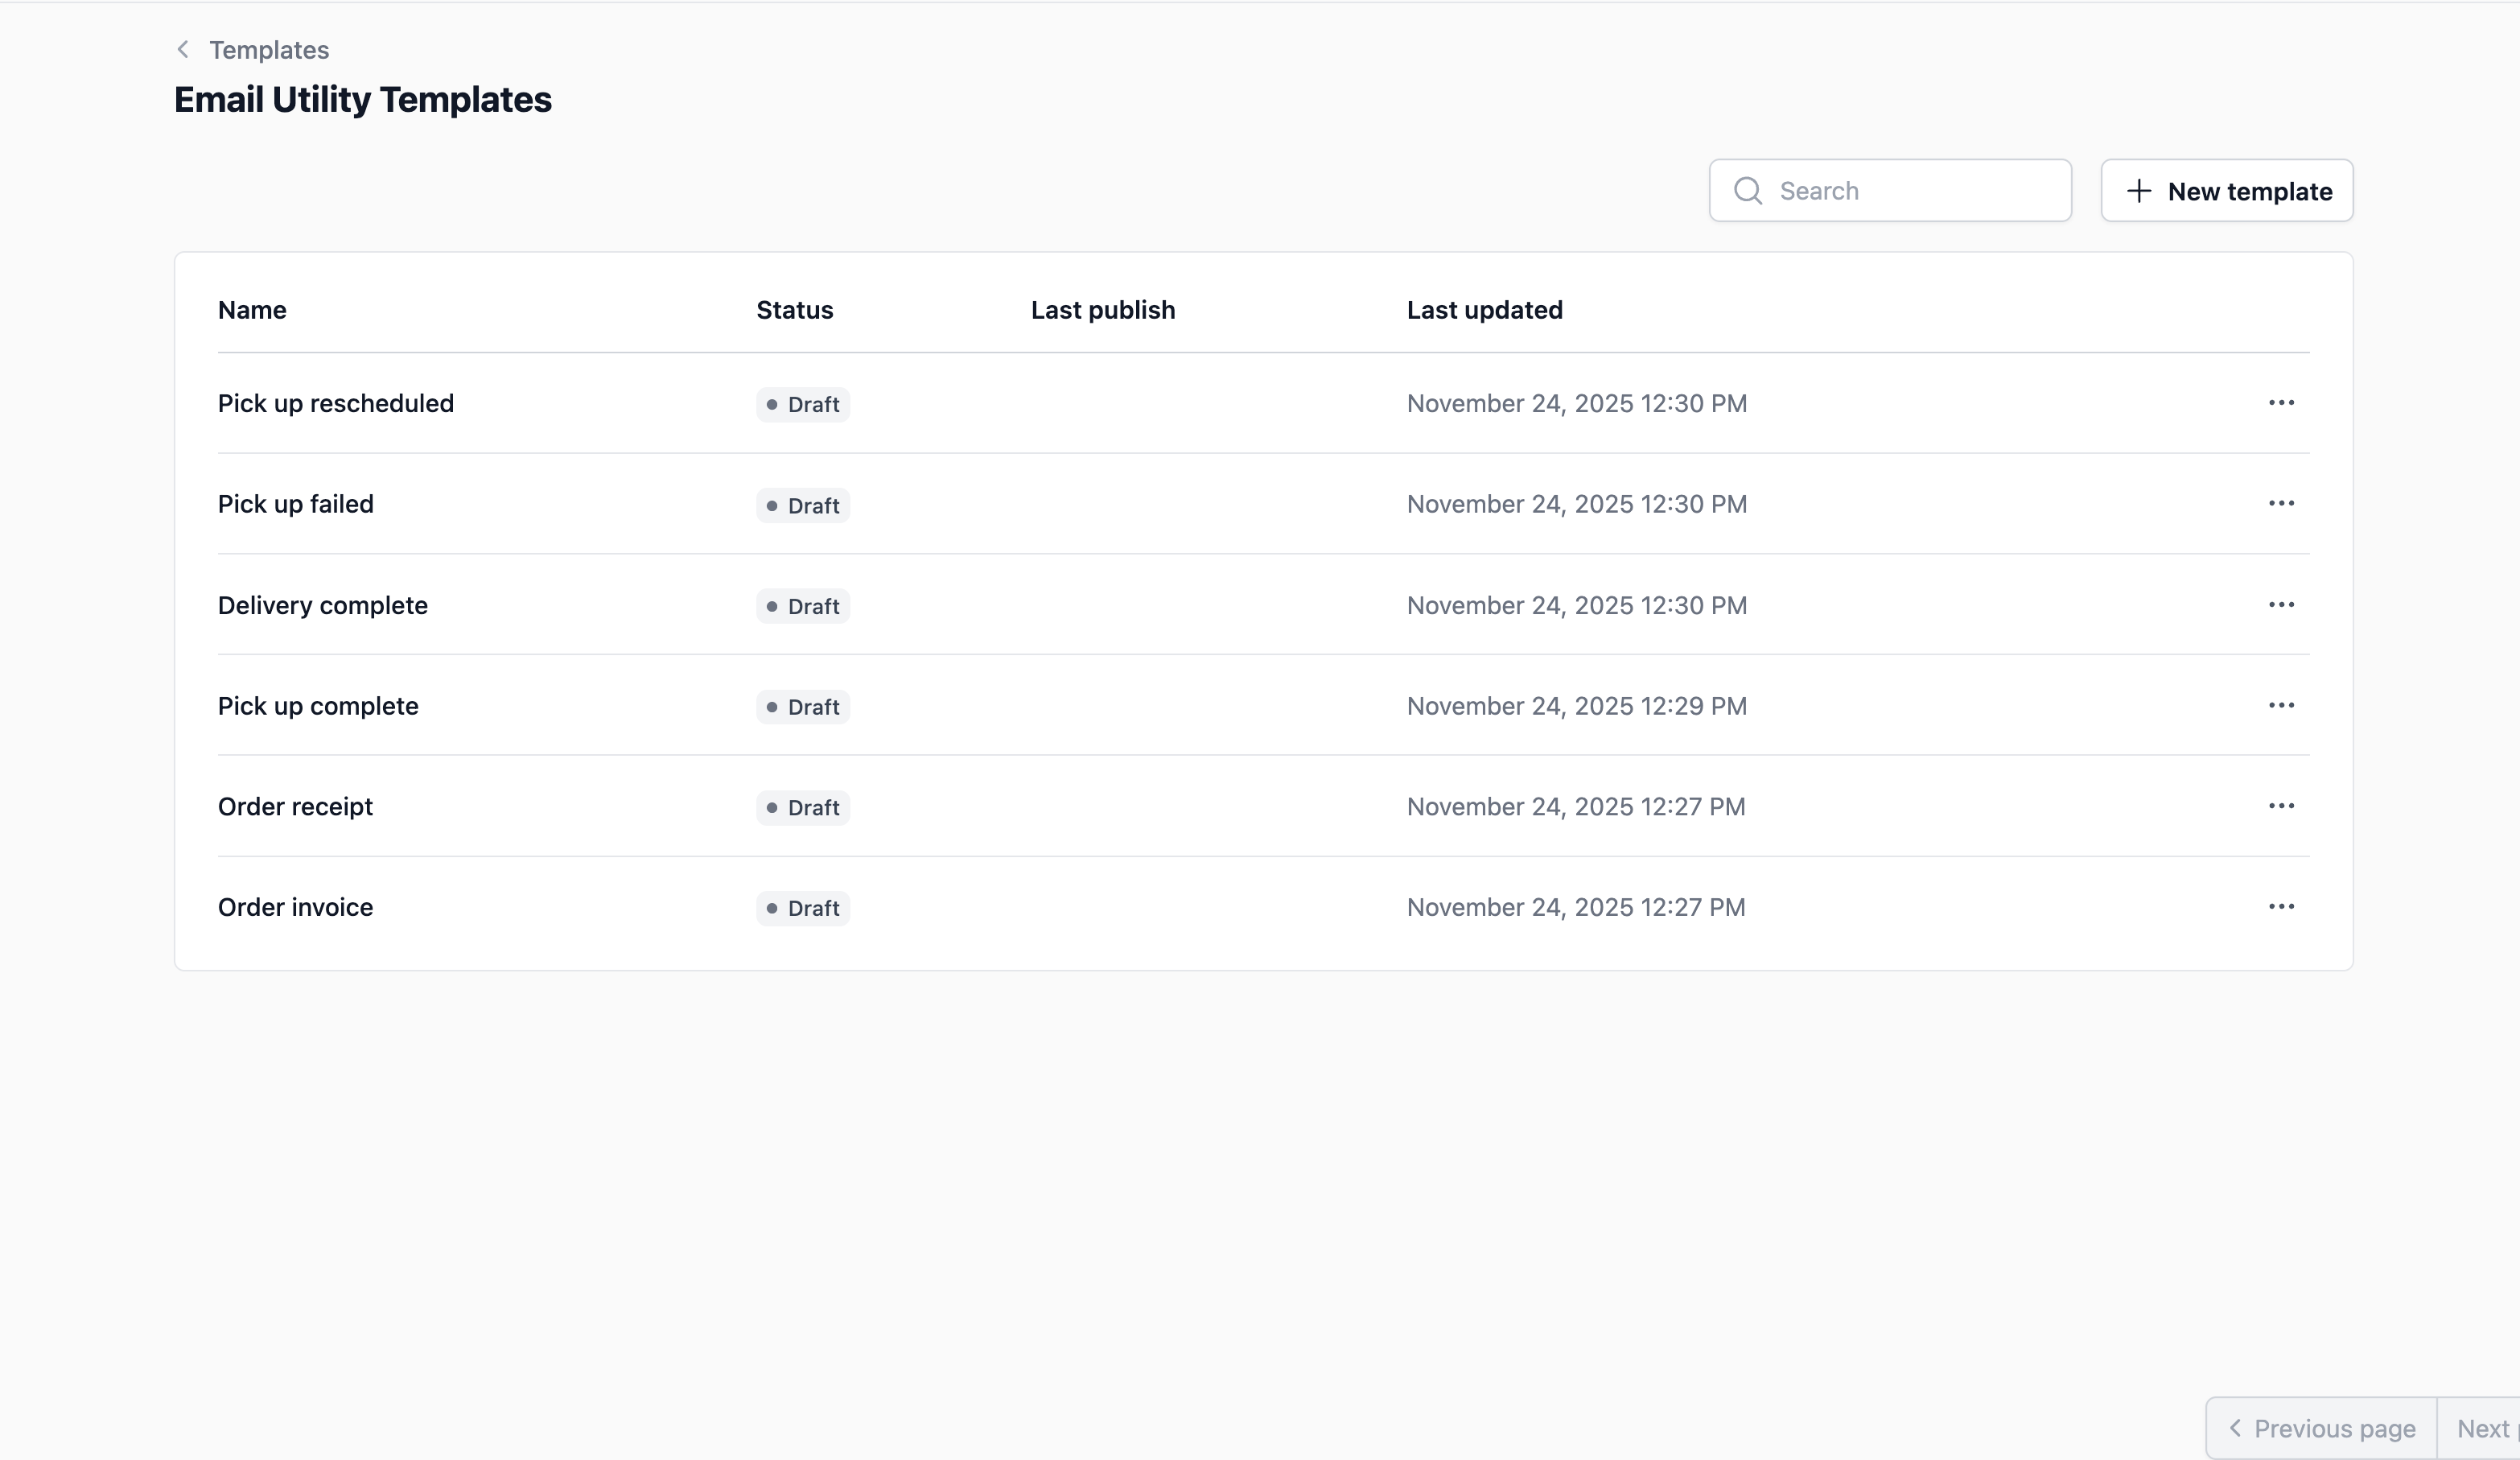
Task: Click Draft badge for Pick up complete
Action: 803,707
